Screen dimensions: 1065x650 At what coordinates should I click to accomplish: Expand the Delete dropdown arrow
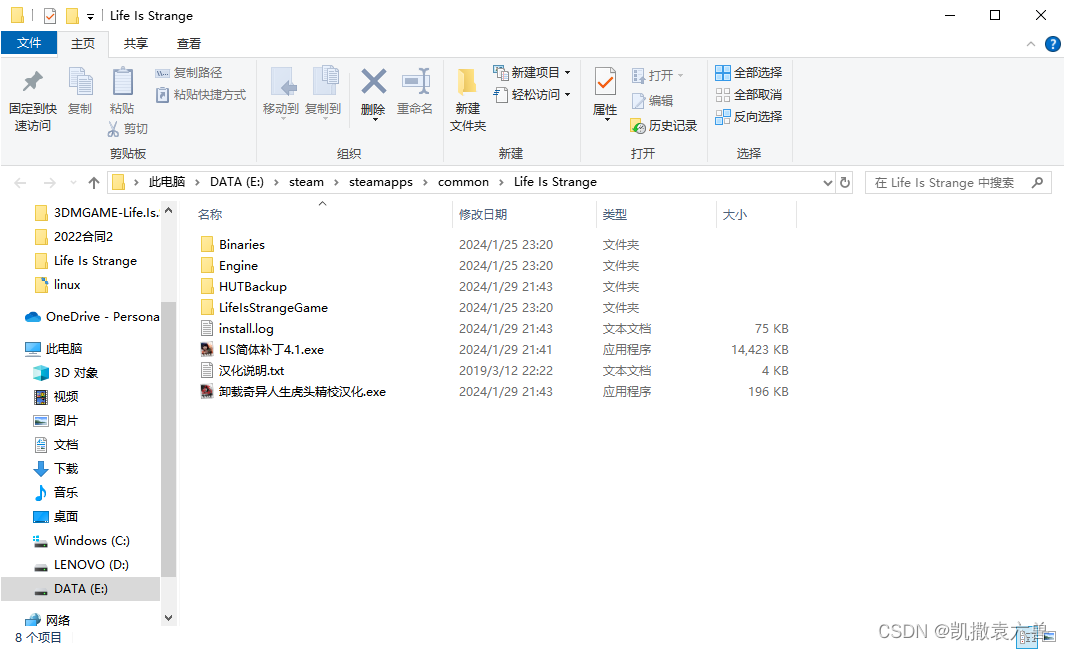coord(374,120)
